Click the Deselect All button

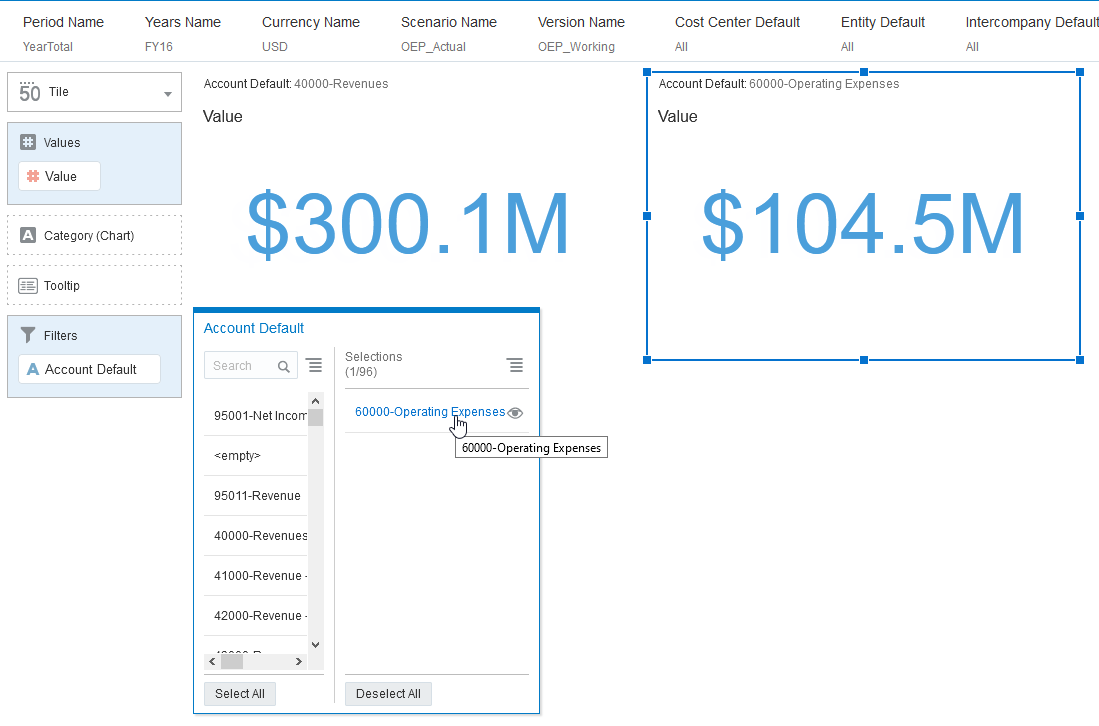pyautogui.click(x=388, y=693)
